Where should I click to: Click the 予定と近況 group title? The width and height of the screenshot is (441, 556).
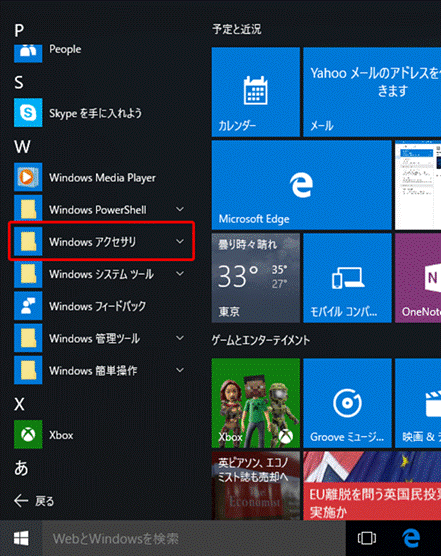click(237, 29)
